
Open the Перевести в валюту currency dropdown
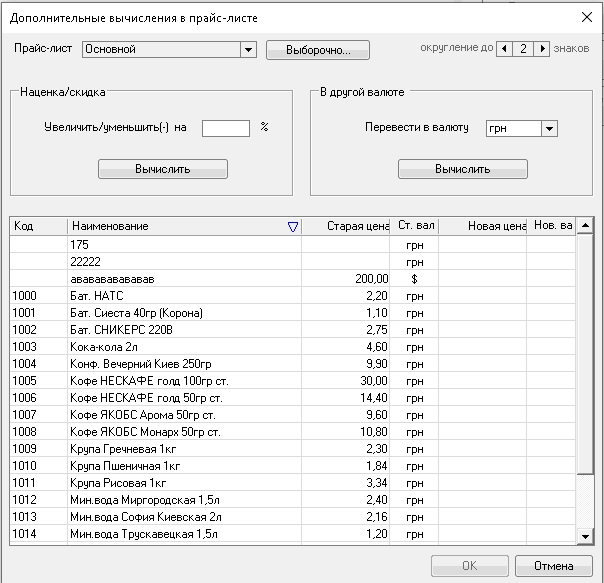pos(549,128)
